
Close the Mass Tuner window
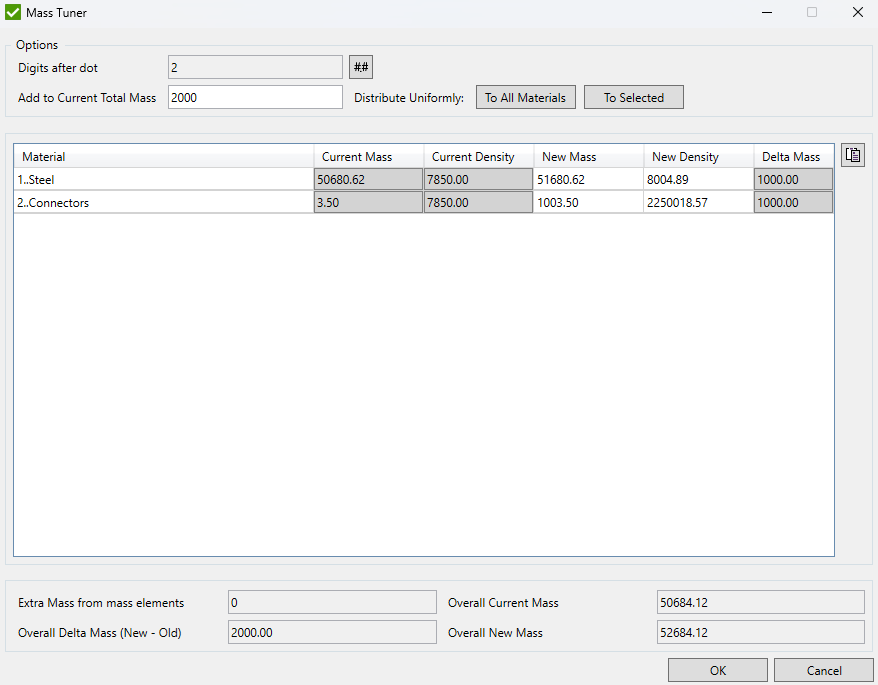857,12
